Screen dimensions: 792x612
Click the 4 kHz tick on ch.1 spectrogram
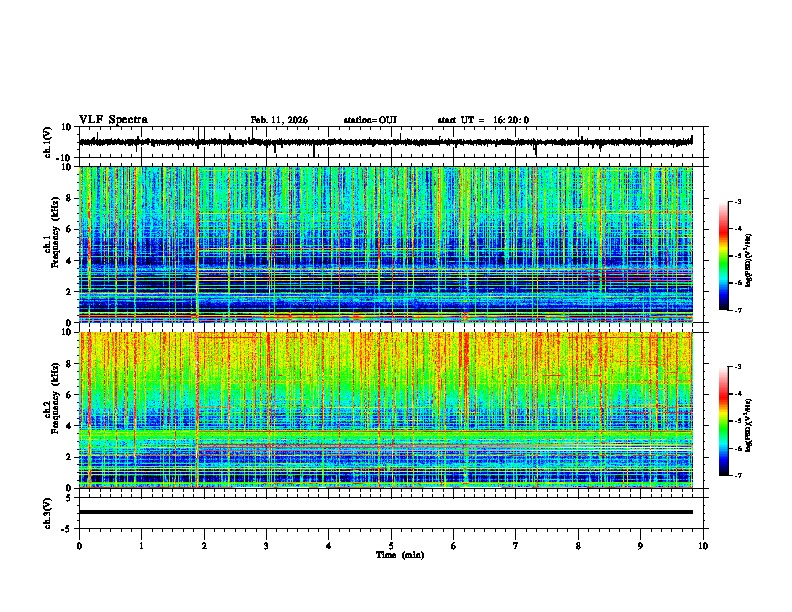[x=70, y=261]
